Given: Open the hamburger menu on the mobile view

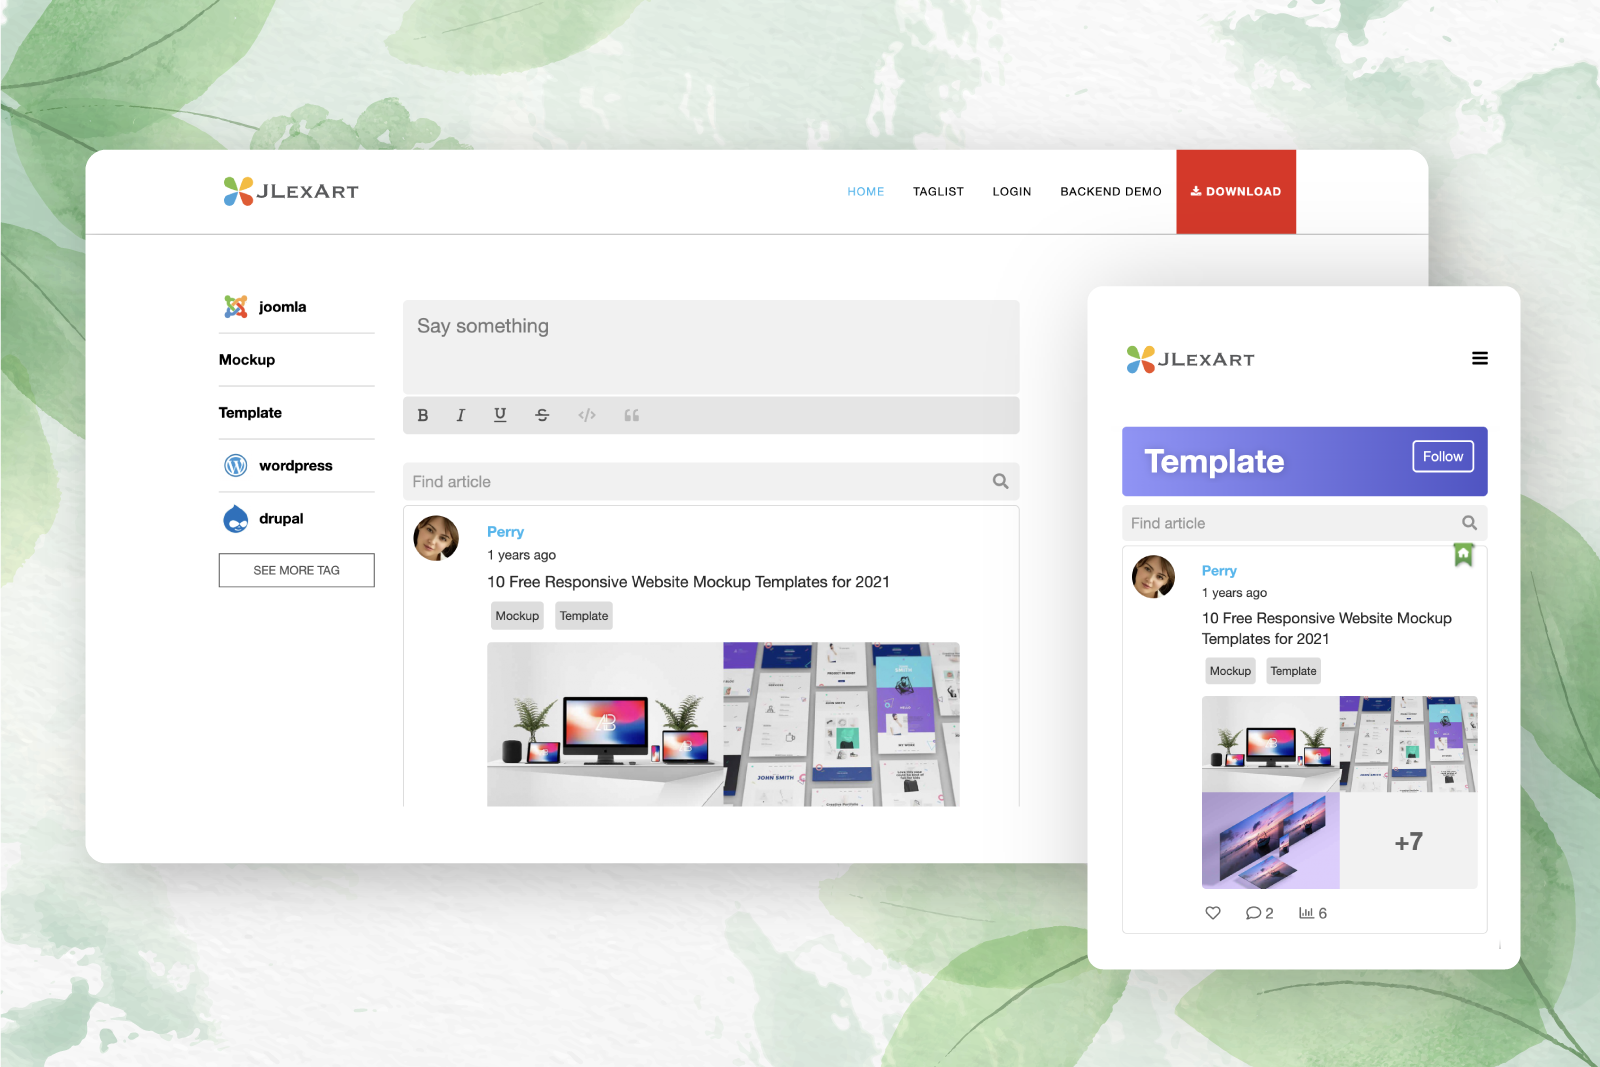Looking at the screenshot, I should [x=1480, y=358].
